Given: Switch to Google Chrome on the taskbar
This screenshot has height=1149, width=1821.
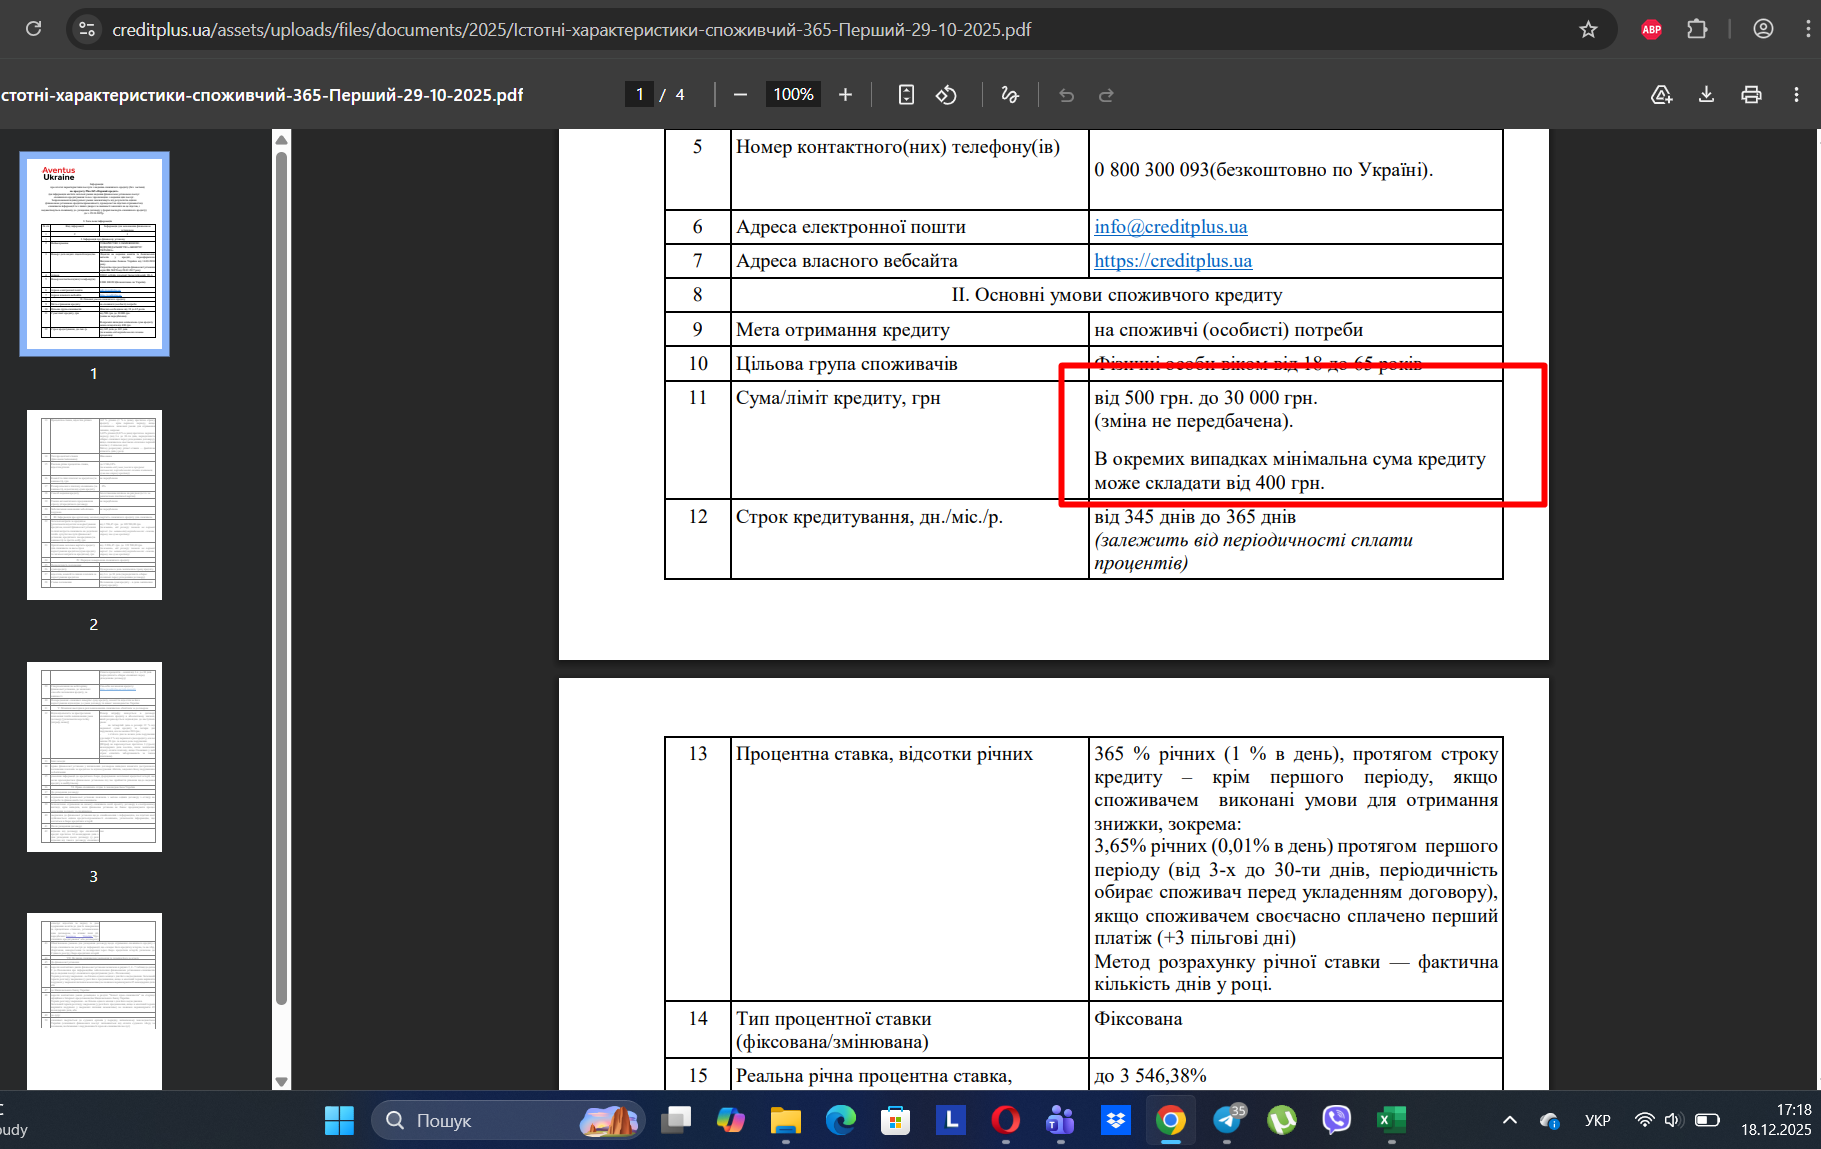Looking at the screenshot, I should tap(1171, 1120).
